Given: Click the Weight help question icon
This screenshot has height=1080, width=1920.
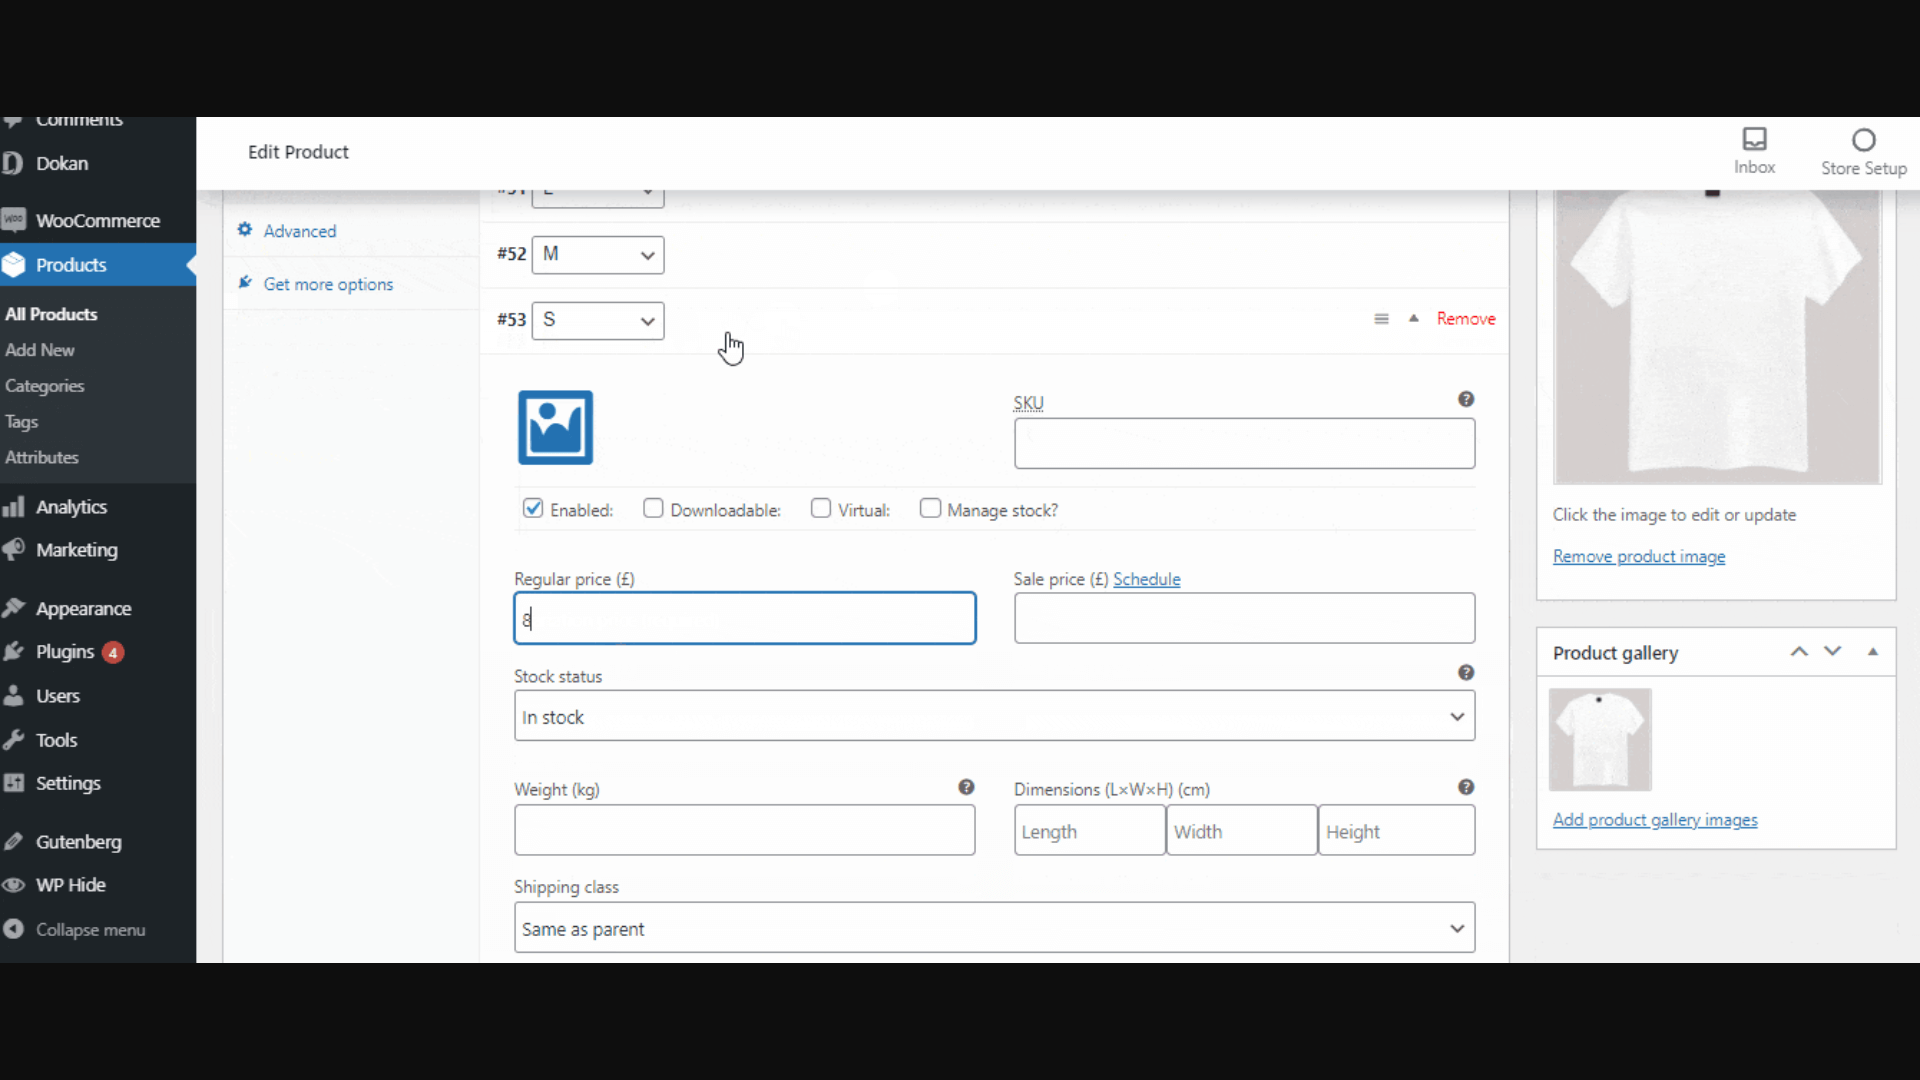Looking at the screenshot, I should pyautogui.click(x=966, y=787).
